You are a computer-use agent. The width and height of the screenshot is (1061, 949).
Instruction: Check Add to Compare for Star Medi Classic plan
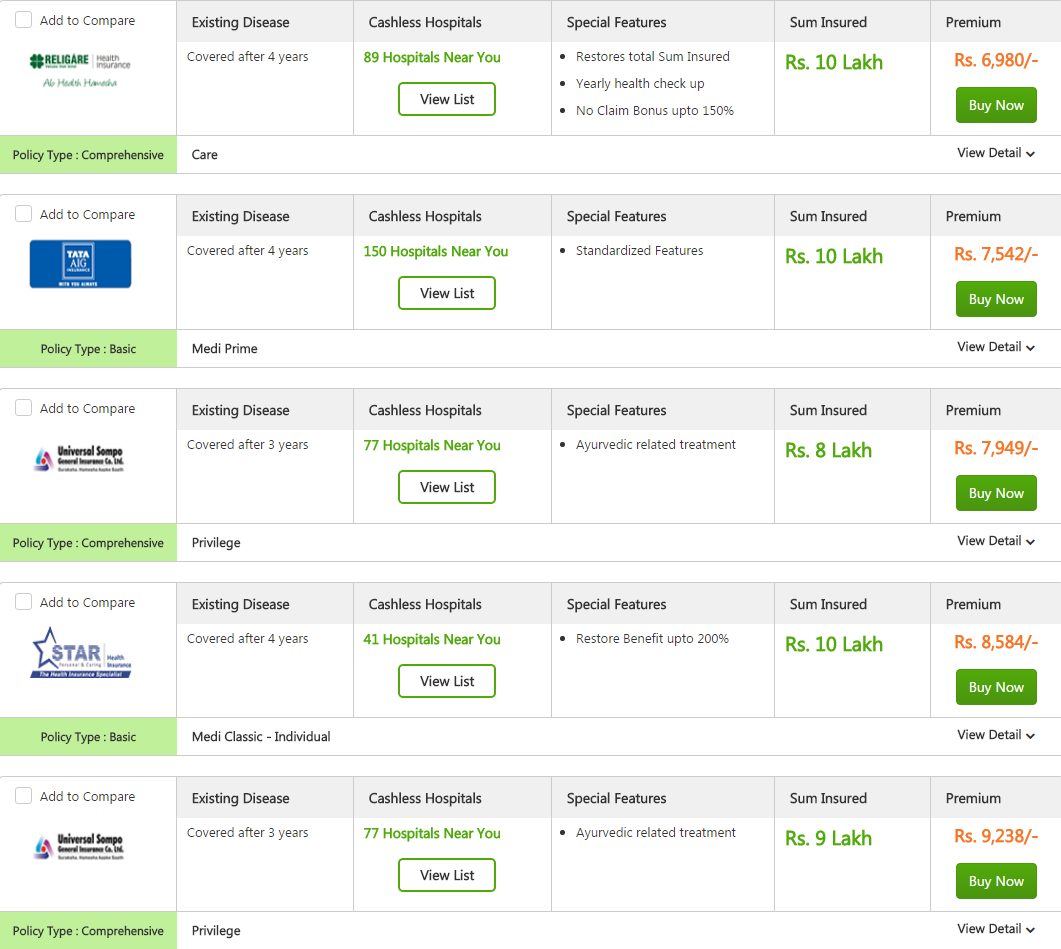point(24,602)
